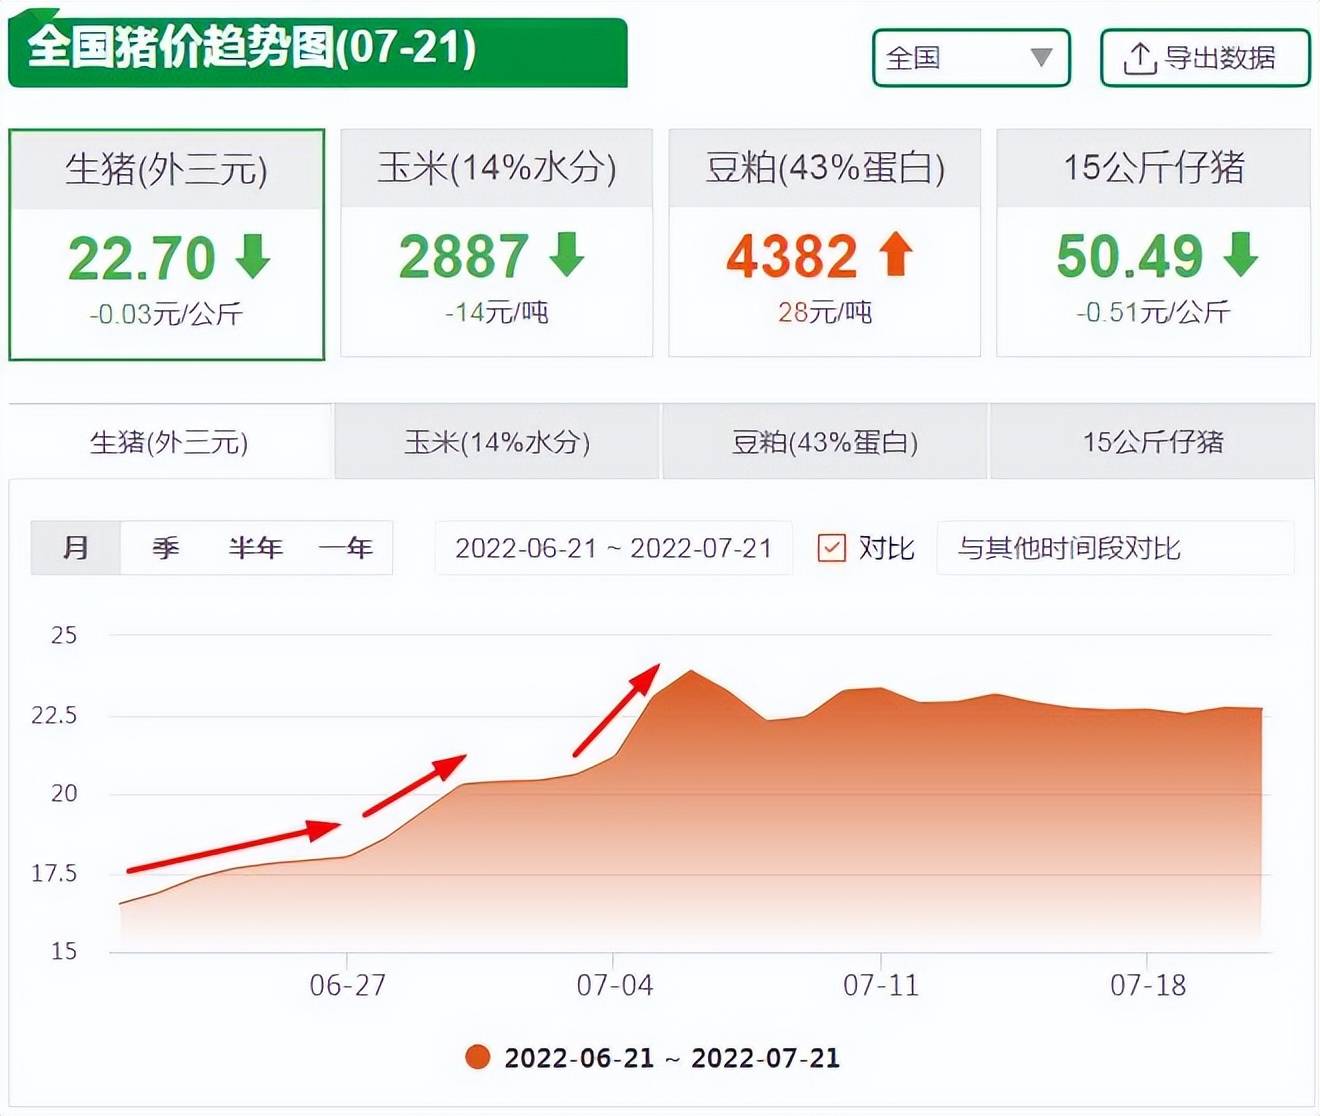Click the 导出数据 export button

click(x=1205, y=58)
